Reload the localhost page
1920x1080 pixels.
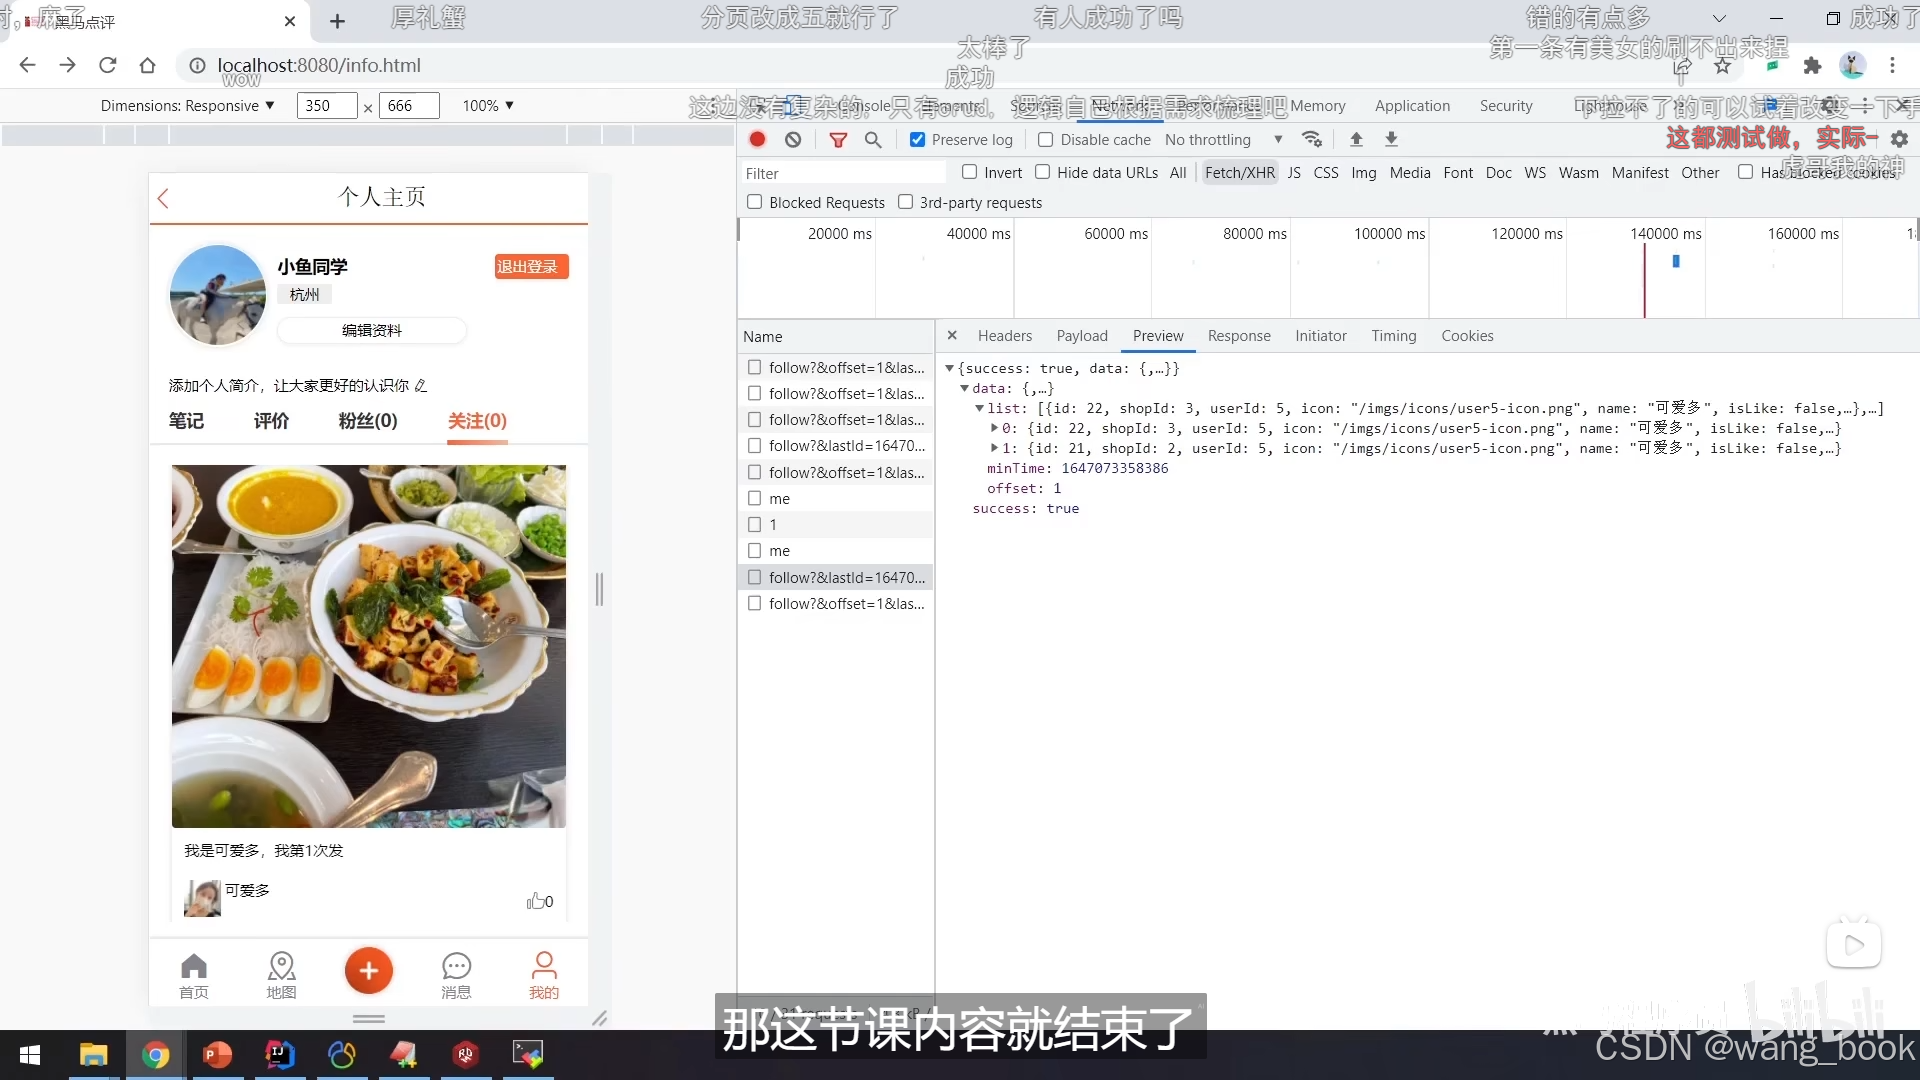click(107, 65)
